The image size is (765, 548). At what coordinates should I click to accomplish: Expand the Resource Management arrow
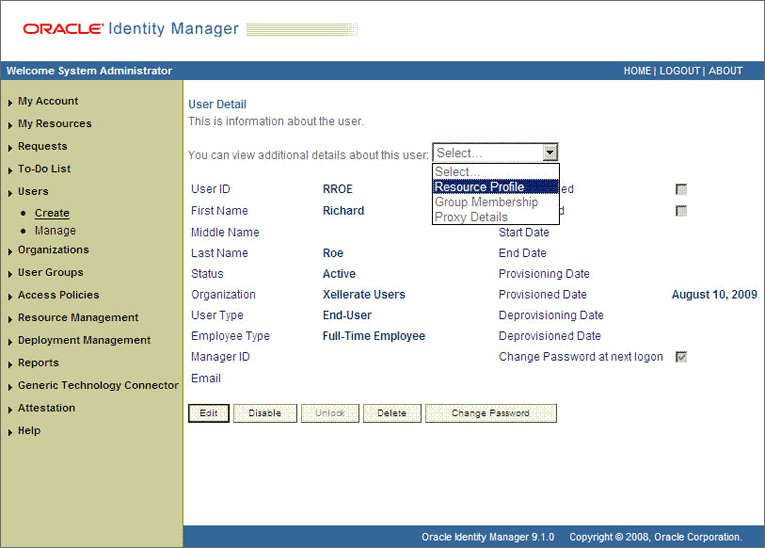[10, 319]
